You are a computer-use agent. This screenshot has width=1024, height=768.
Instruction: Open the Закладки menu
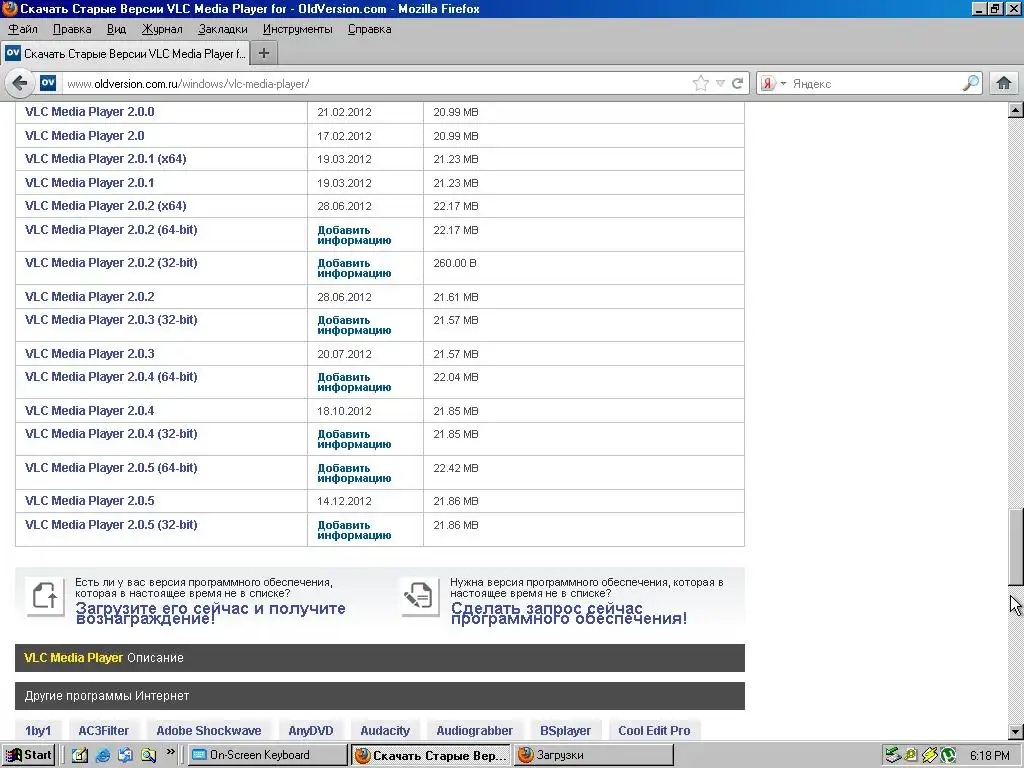223,29
